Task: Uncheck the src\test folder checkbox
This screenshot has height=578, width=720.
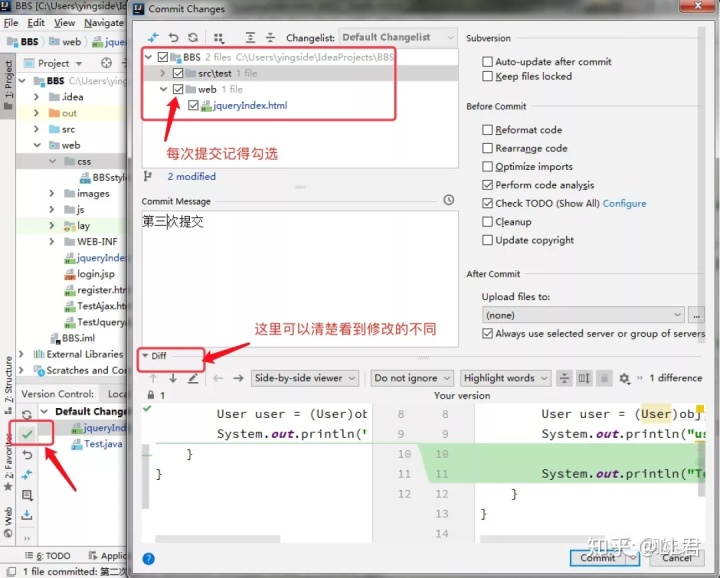Action: (178, 73)
